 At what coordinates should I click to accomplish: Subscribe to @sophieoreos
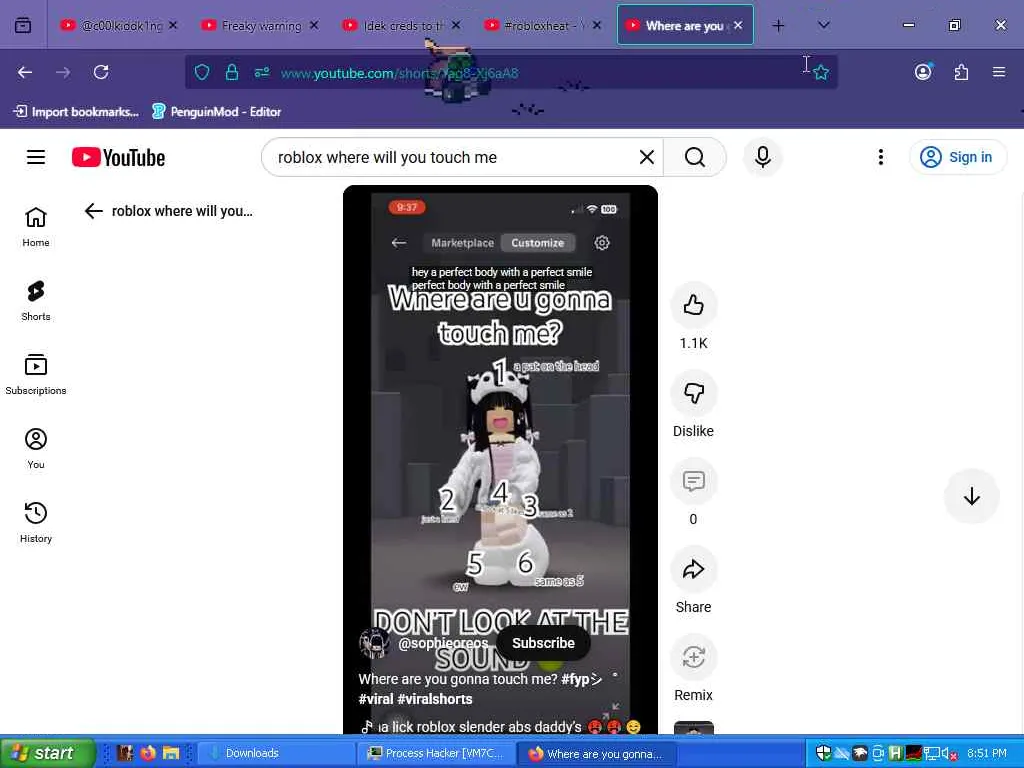(x=543, y=643)
